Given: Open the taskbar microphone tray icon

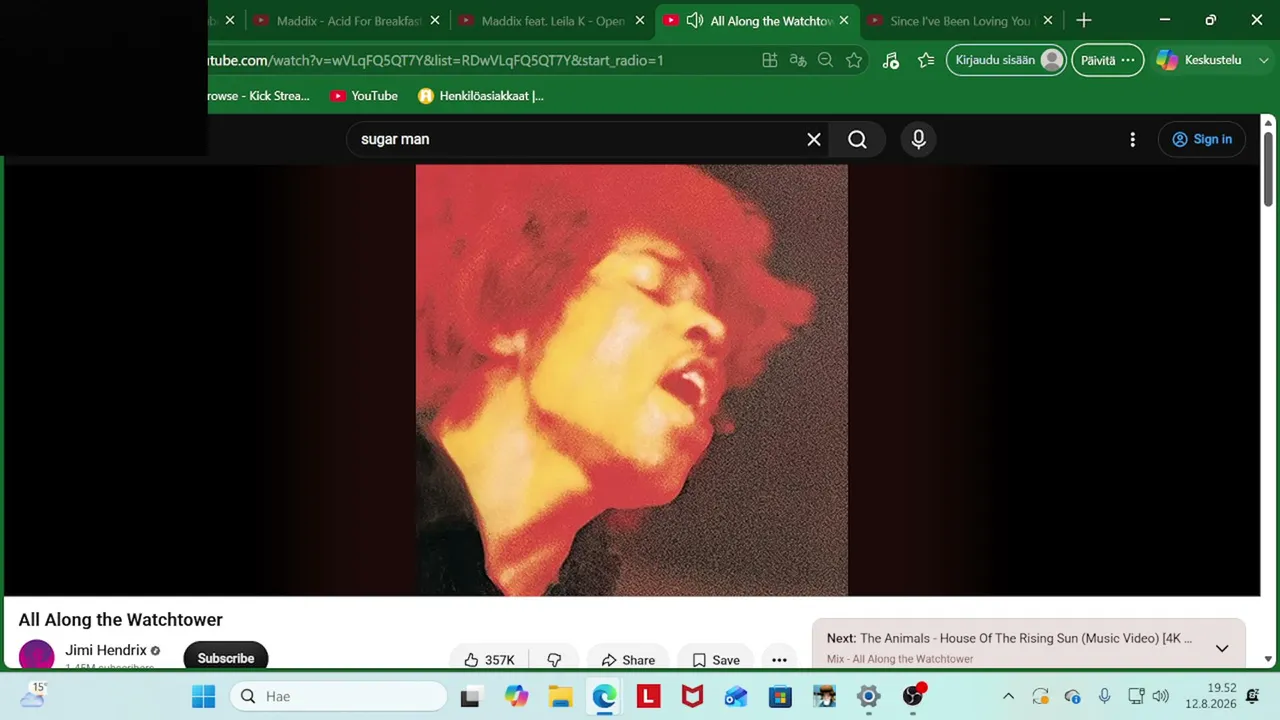Looking at the screenshot, I should pyautogui.click(x=1104, y=696).
